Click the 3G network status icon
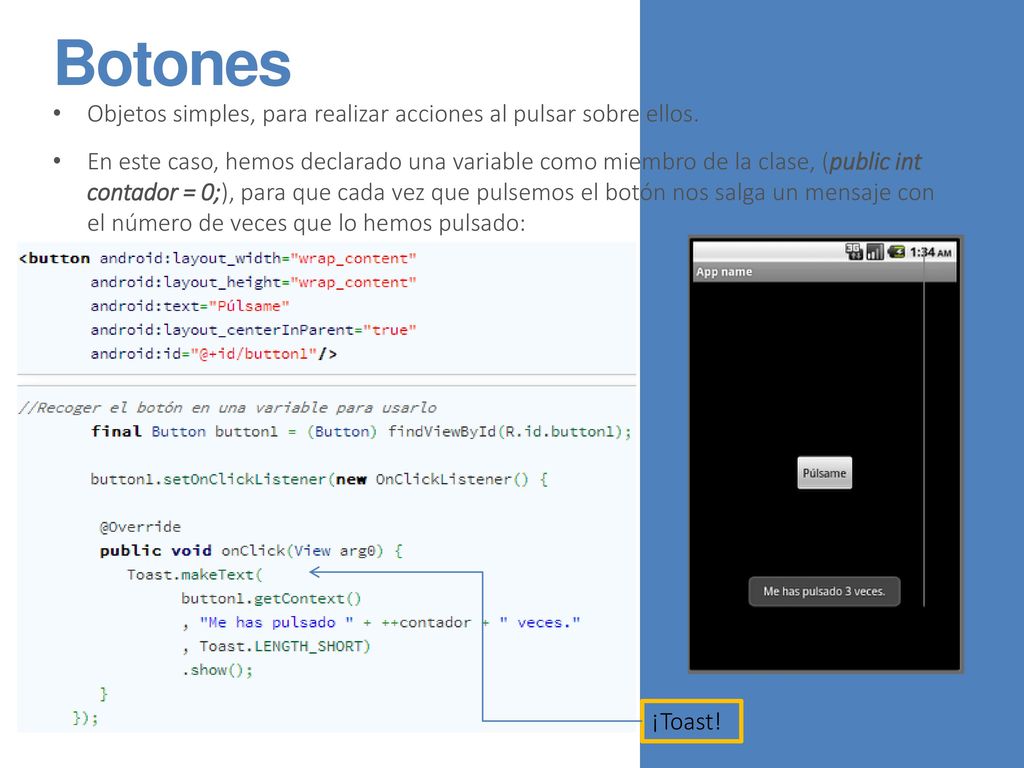 pos(854,251)
